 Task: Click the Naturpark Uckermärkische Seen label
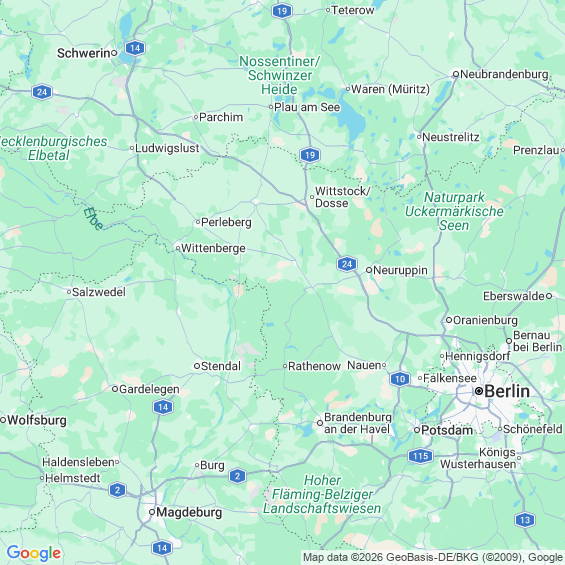(454, 211)
